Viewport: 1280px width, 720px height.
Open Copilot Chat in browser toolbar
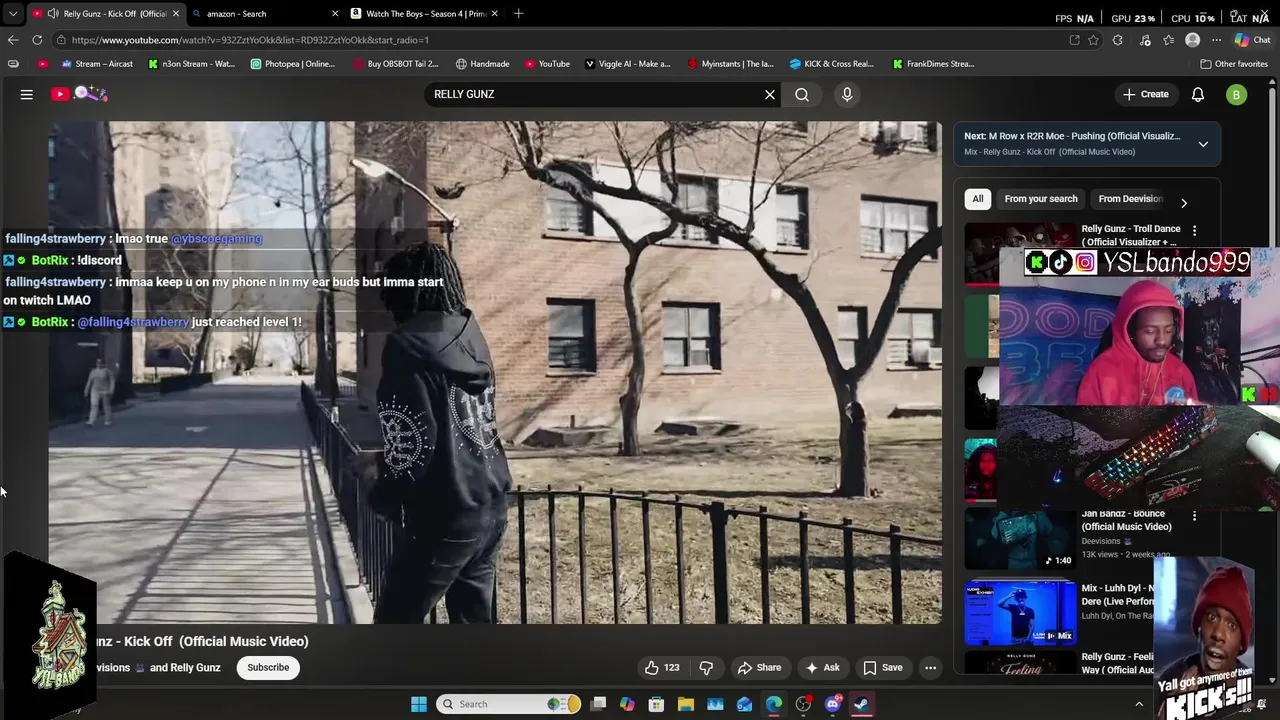coord(1252,40)
